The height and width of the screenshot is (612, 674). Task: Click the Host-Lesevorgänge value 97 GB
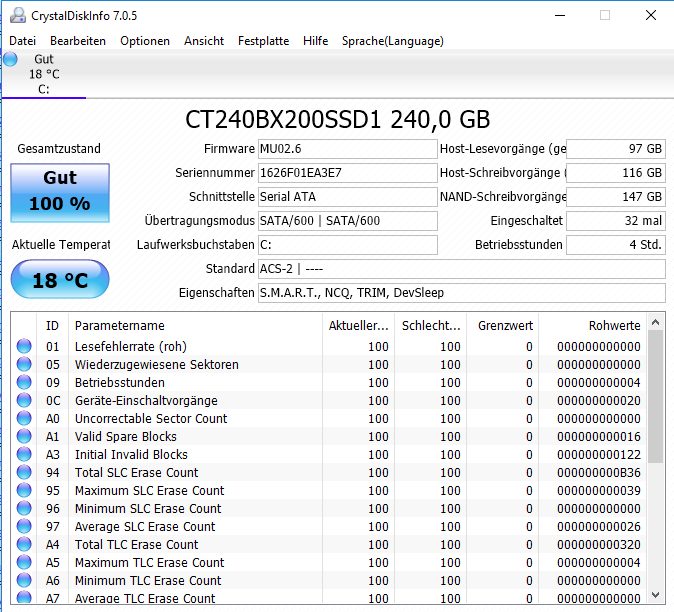616,149
